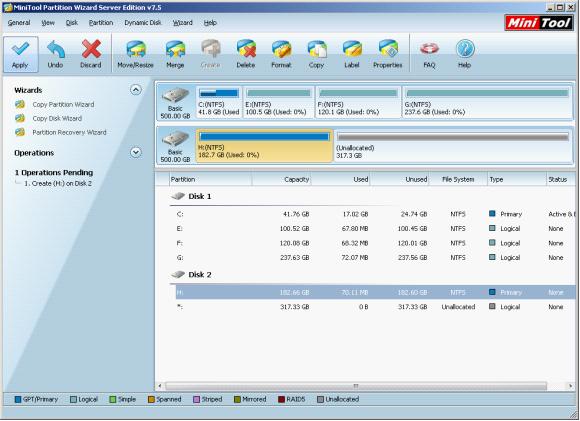Click the Partition Recovery Wizard icon
The image size is (580, 421).
(20, 132)
